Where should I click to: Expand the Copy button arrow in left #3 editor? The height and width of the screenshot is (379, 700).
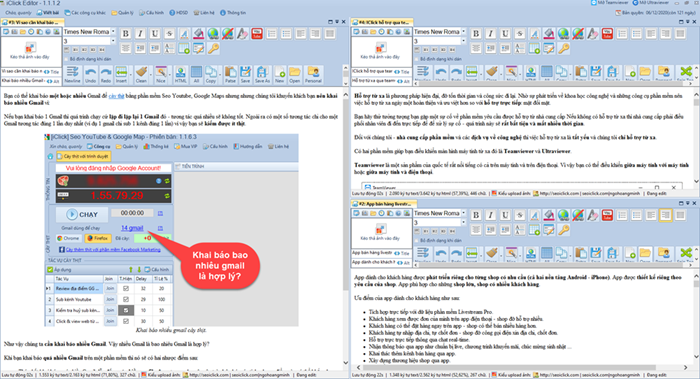tap(221, 74)
